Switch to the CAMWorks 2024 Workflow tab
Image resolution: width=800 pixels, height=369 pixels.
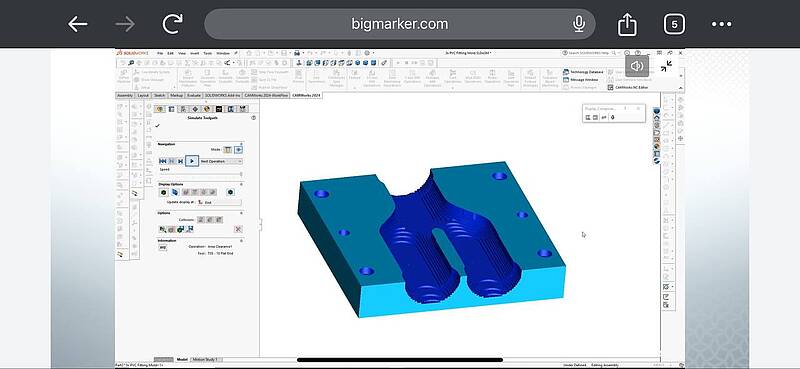[266, 95]
